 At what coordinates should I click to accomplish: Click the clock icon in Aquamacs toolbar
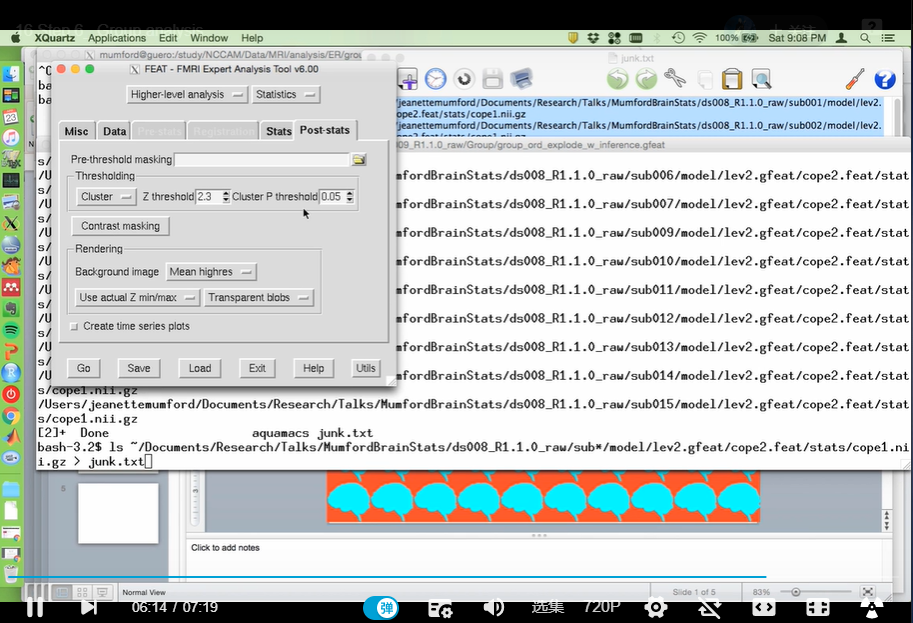pos(435,79)
